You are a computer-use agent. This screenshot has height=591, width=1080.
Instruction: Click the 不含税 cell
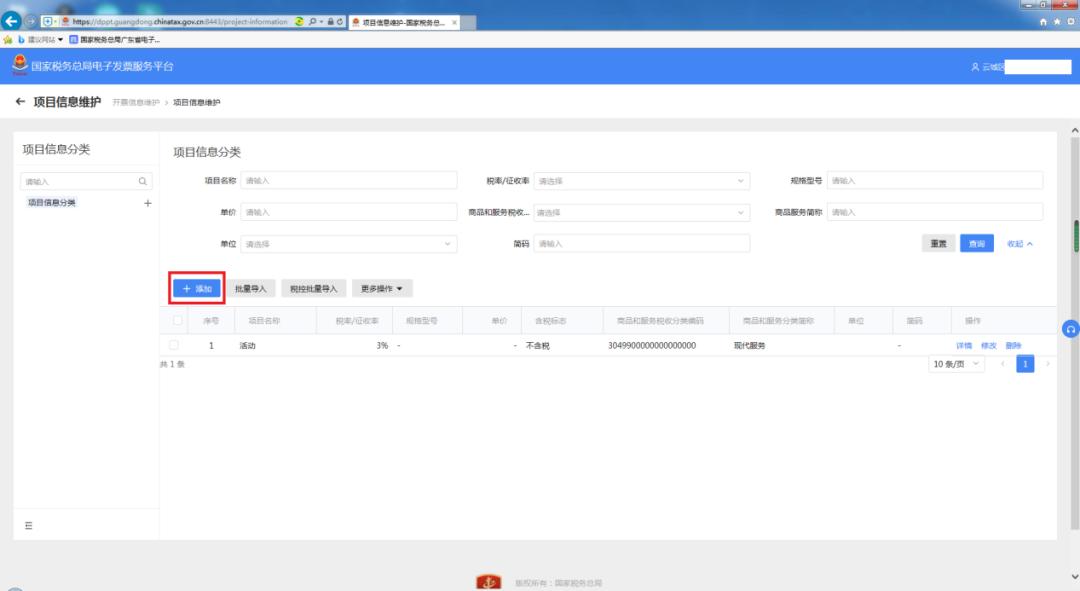(537, 346)
